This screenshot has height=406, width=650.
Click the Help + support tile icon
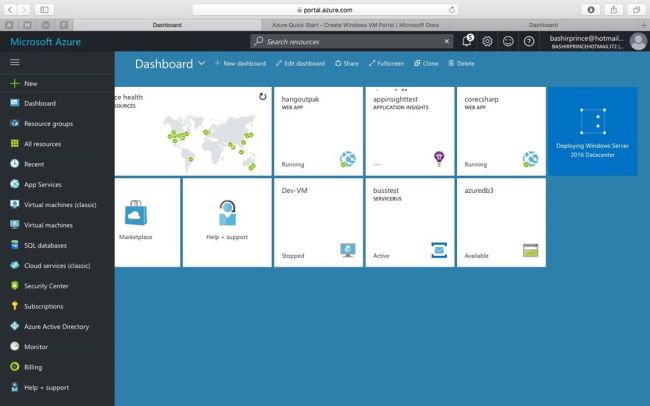(227, 213)
